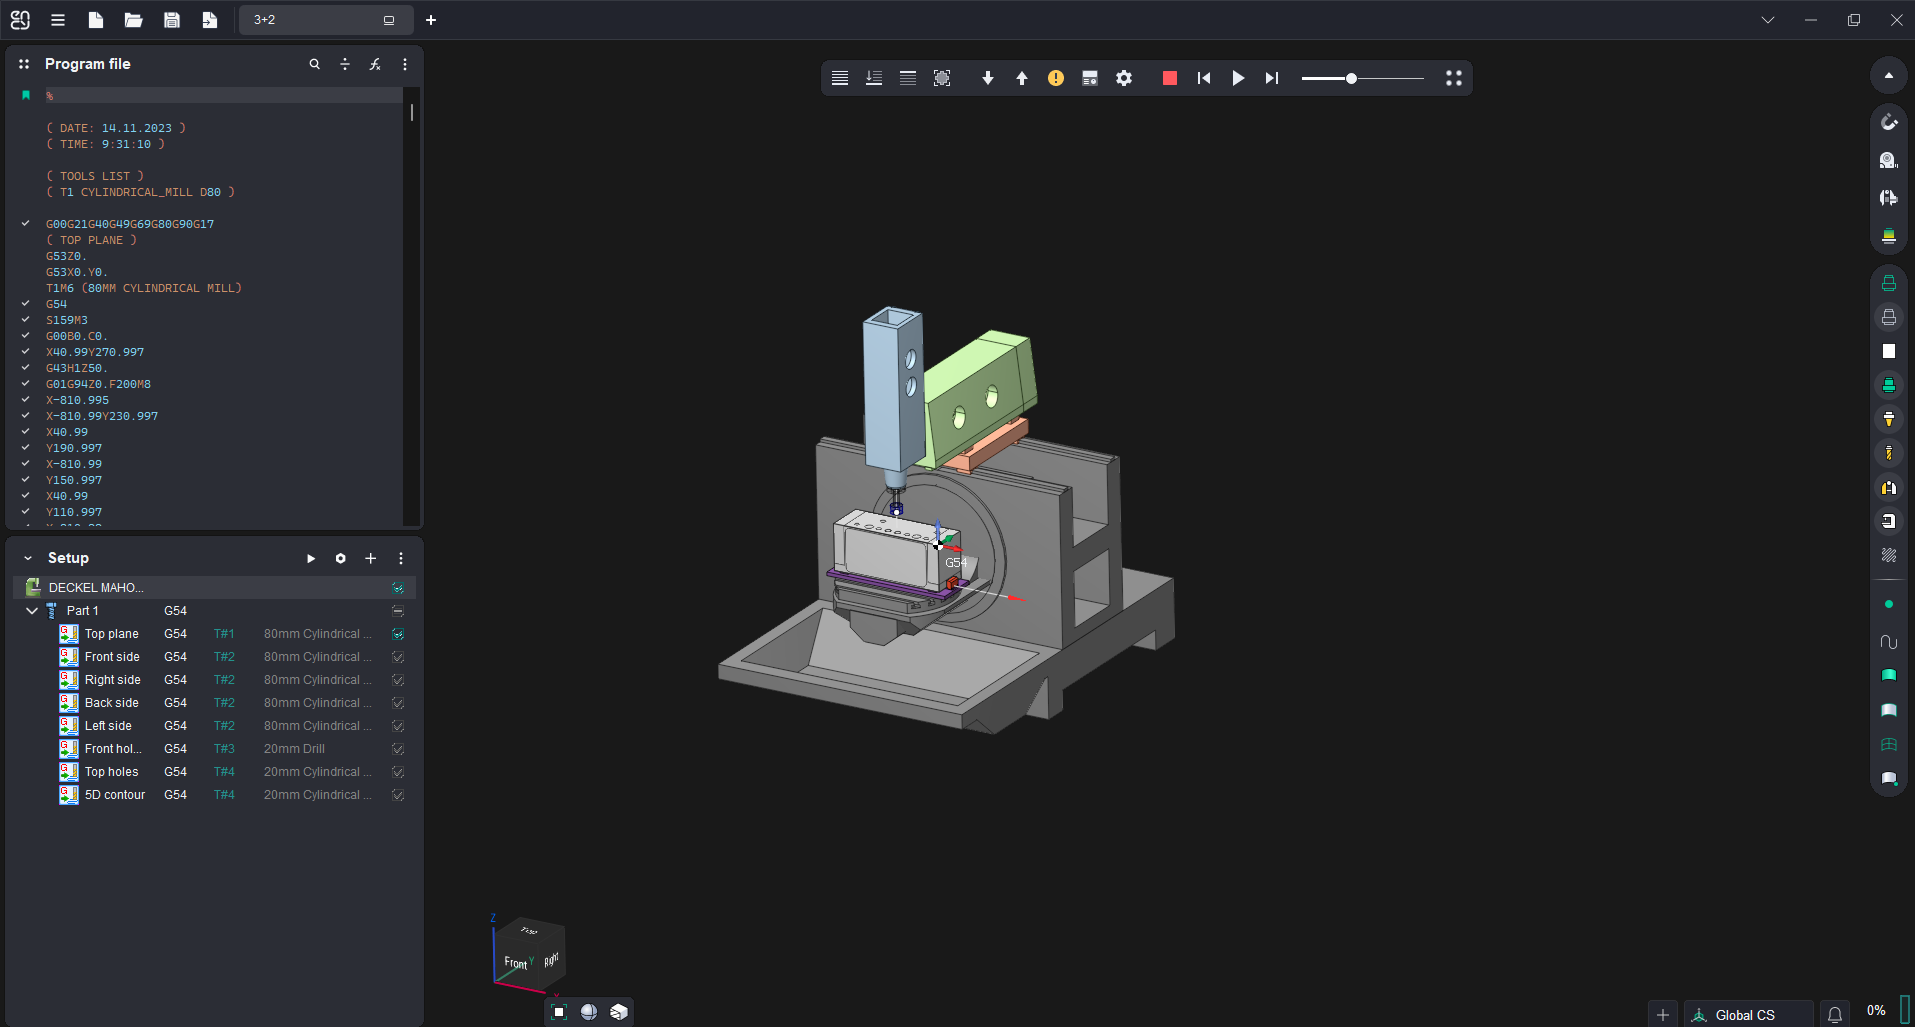
Task: Click the save file icon
Action: (171, 20)
